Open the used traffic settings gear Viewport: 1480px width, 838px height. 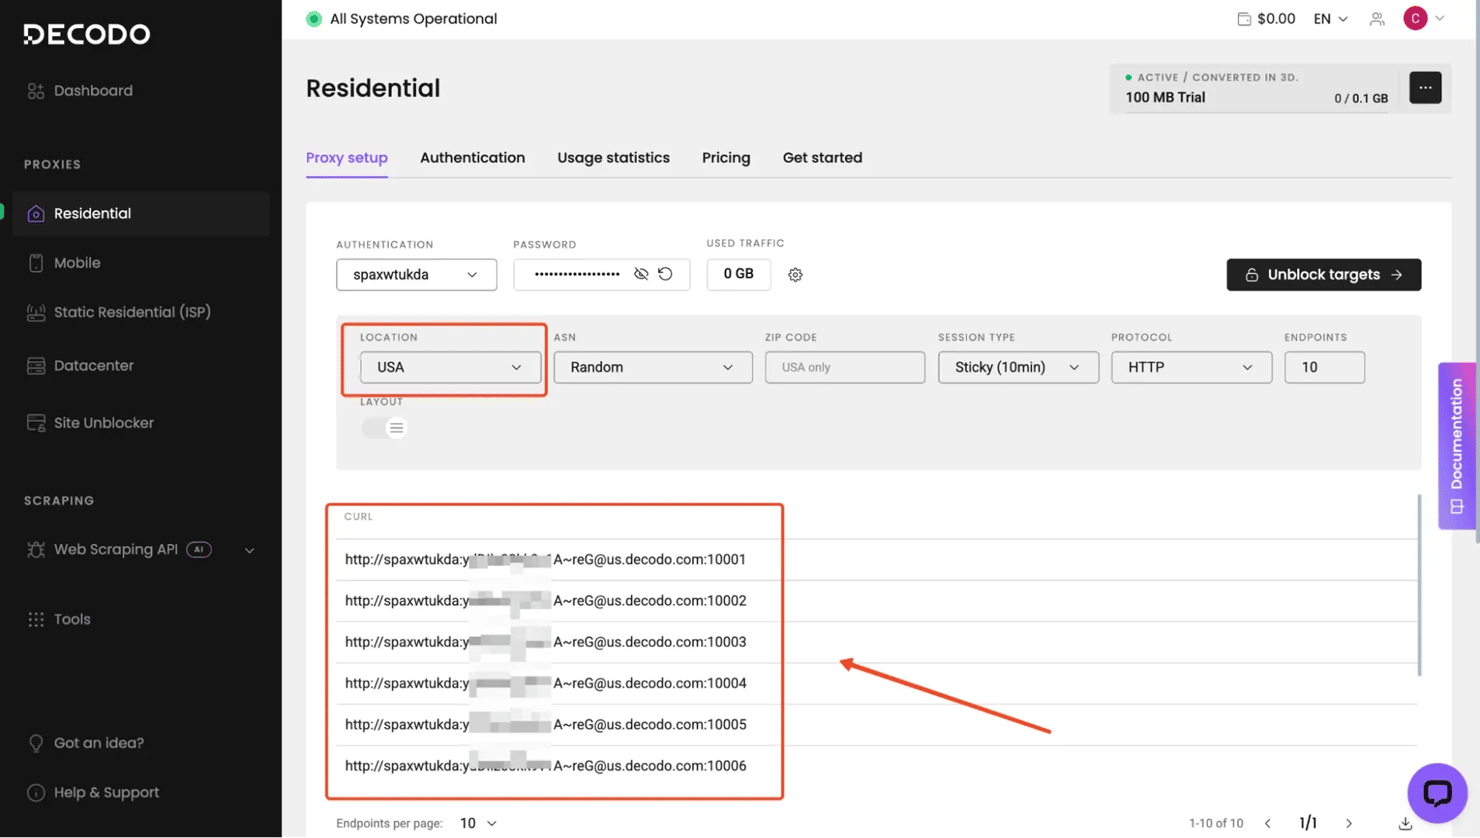[x=795, y=275]
